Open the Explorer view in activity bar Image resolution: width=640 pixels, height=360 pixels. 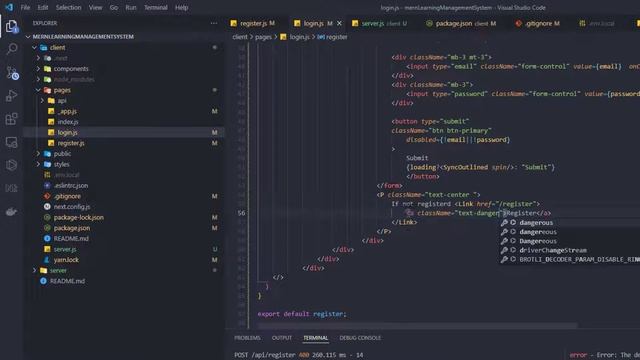pyautogui.click(x=11, y=27)
